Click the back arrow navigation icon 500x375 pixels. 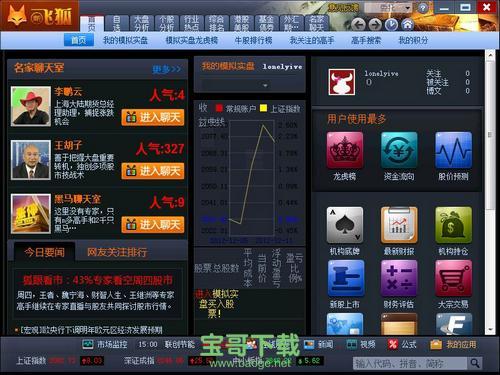tap(358, 24)
